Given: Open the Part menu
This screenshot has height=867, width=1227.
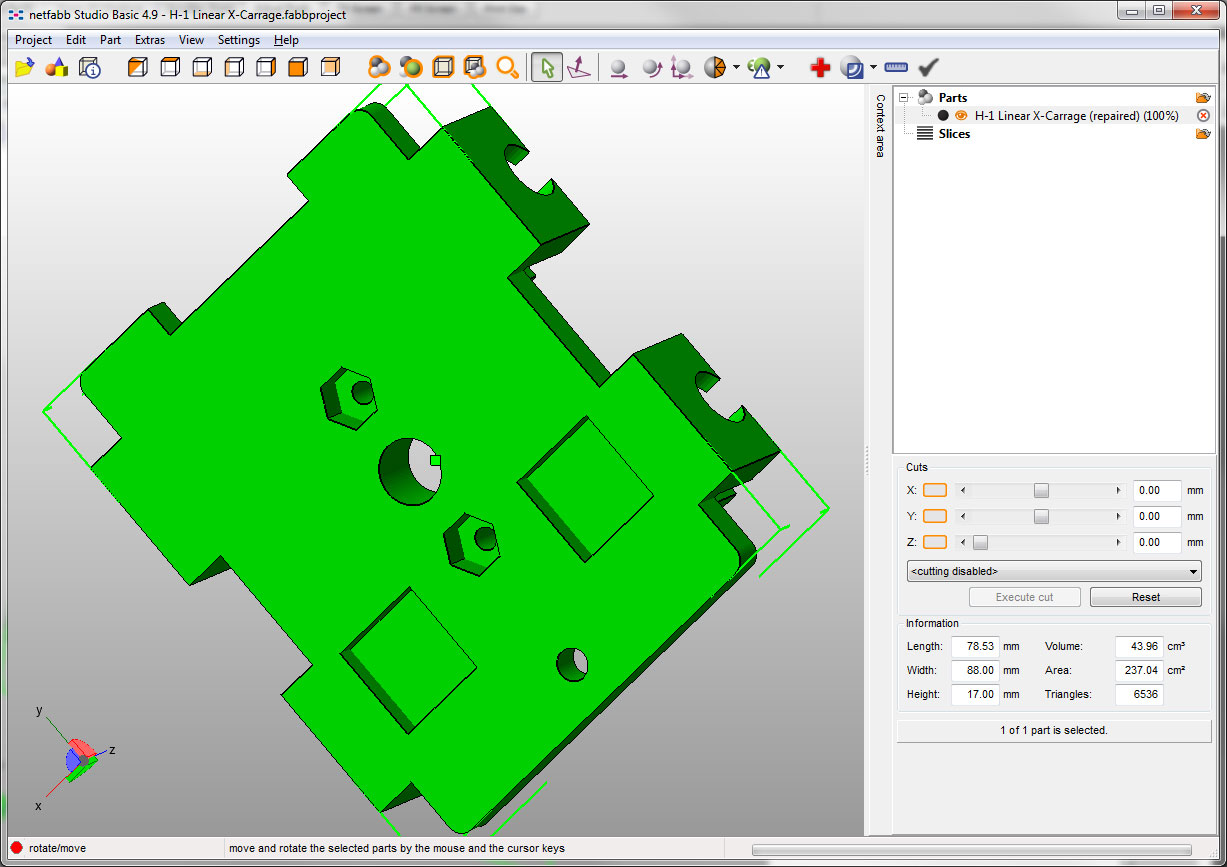Looking at the screenshot, I should (x=110, y=40).
